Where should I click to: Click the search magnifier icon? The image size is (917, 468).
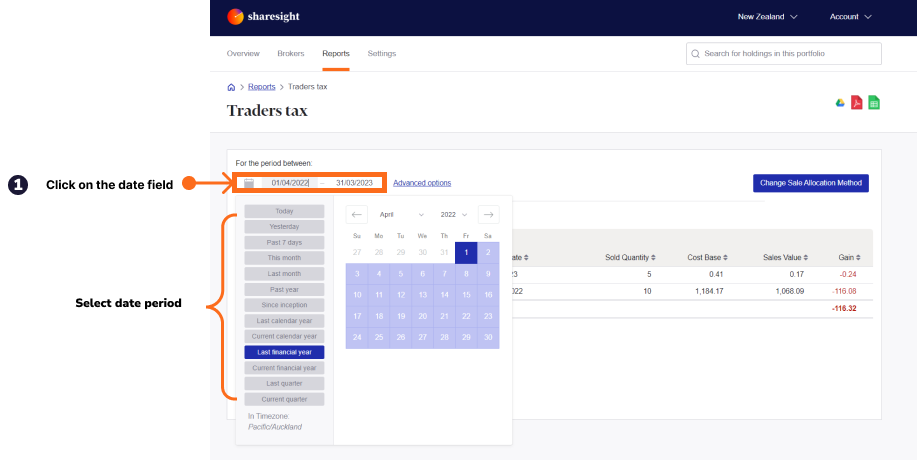coord(695,54)
